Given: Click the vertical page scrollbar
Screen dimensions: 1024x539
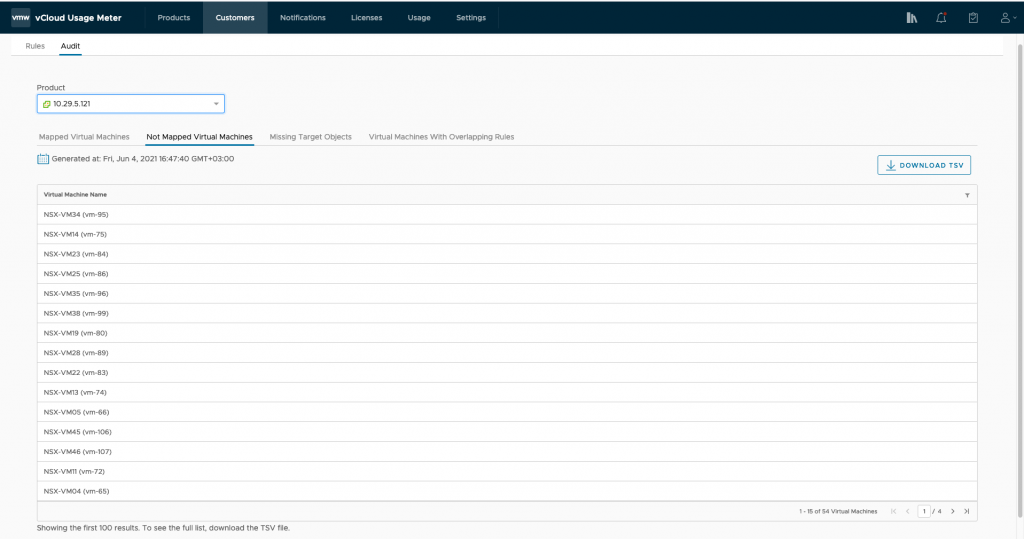Looking at the screenshot, I should click(1020, 281).
